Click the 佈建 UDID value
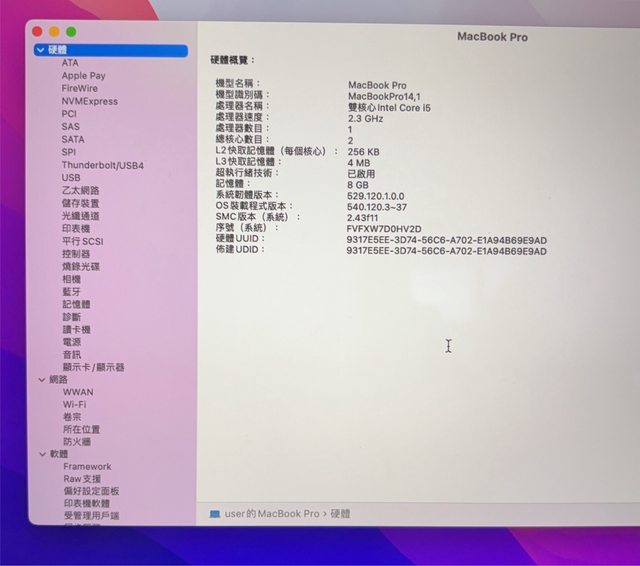The image size is (640, 566). click(x=447, y=251)
